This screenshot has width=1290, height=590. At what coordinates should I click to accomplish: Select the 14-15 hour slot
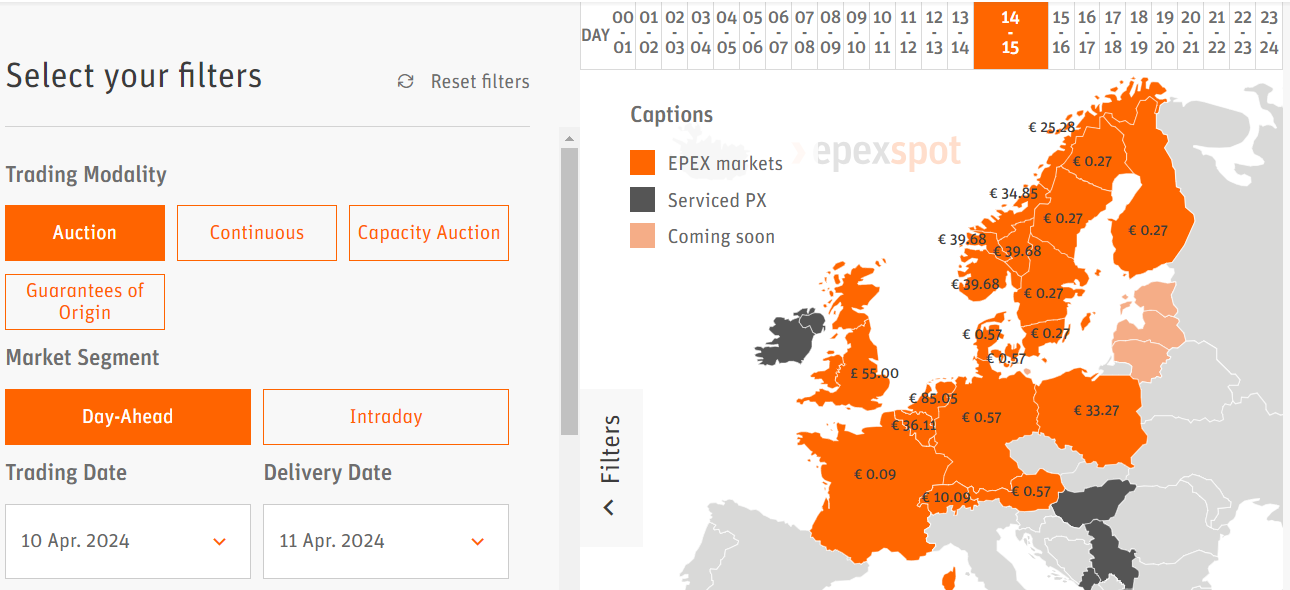(x=1010, y=33)
